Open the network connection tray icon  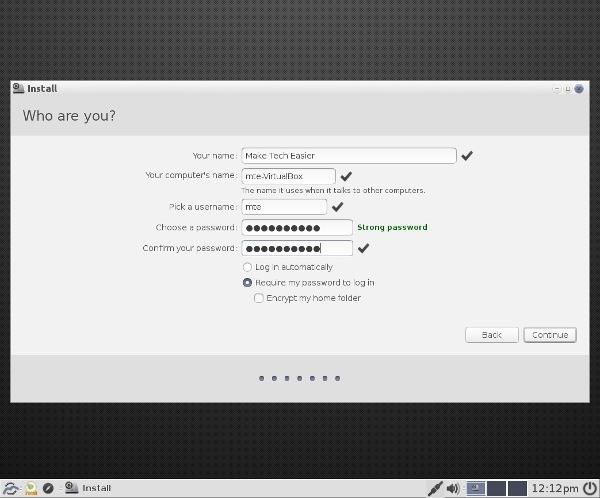[435, 488]
